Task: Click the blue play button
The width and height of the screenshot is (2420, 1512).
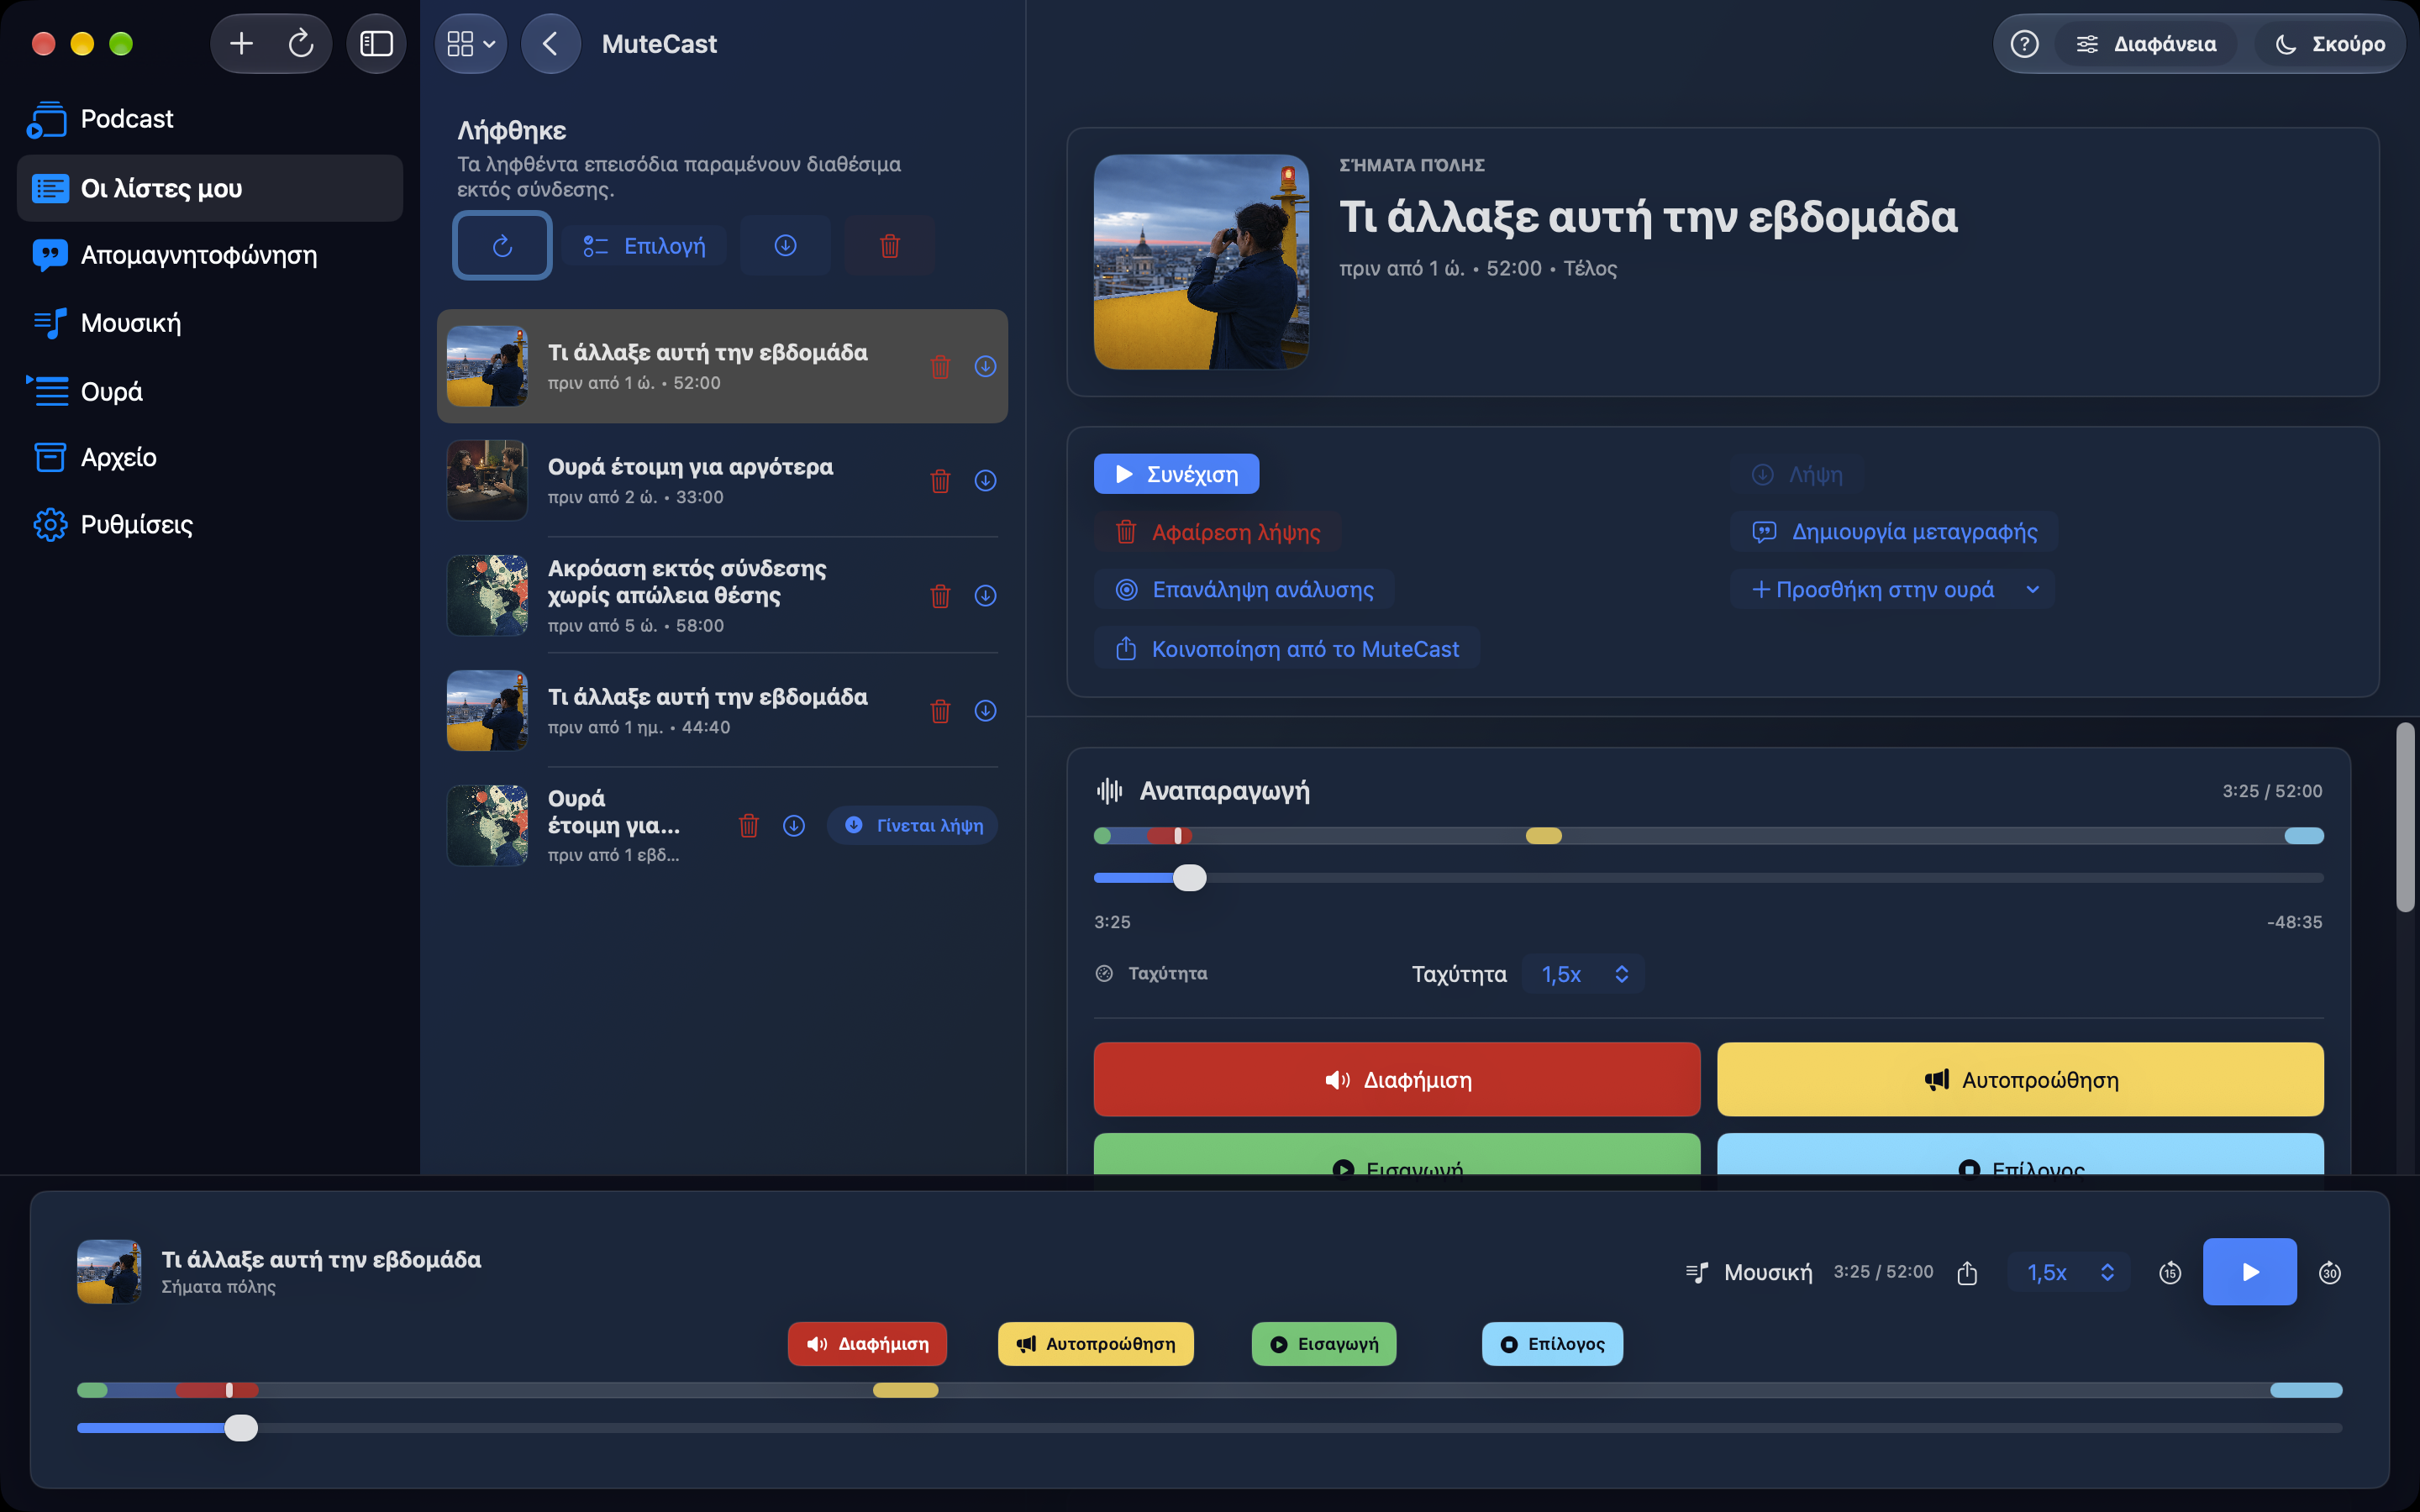Action: 2249,1272
